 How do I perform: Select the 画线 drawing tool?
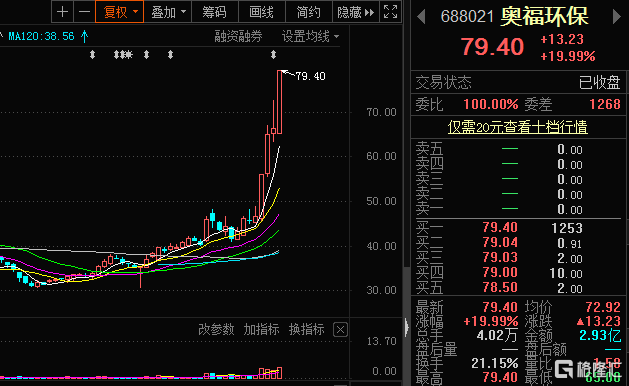tap(262, 12)
